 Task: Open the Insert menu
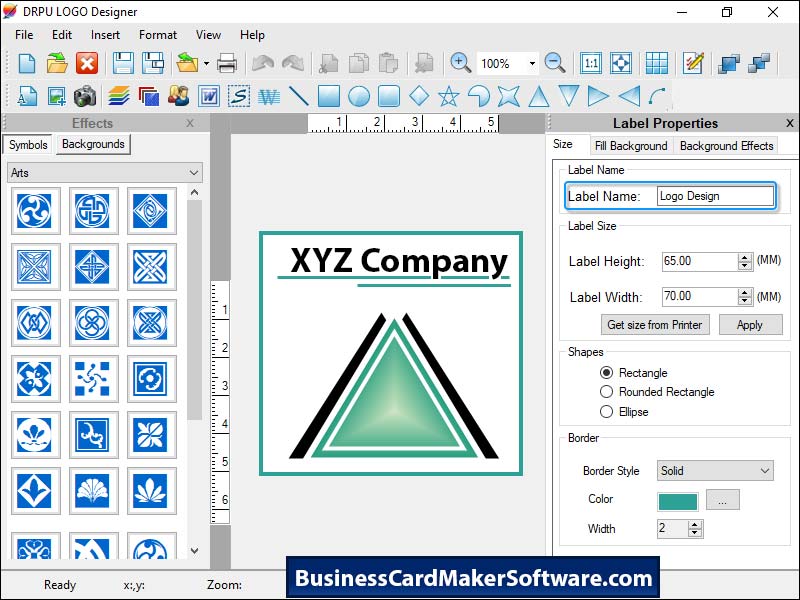click(x=105, y=35)
